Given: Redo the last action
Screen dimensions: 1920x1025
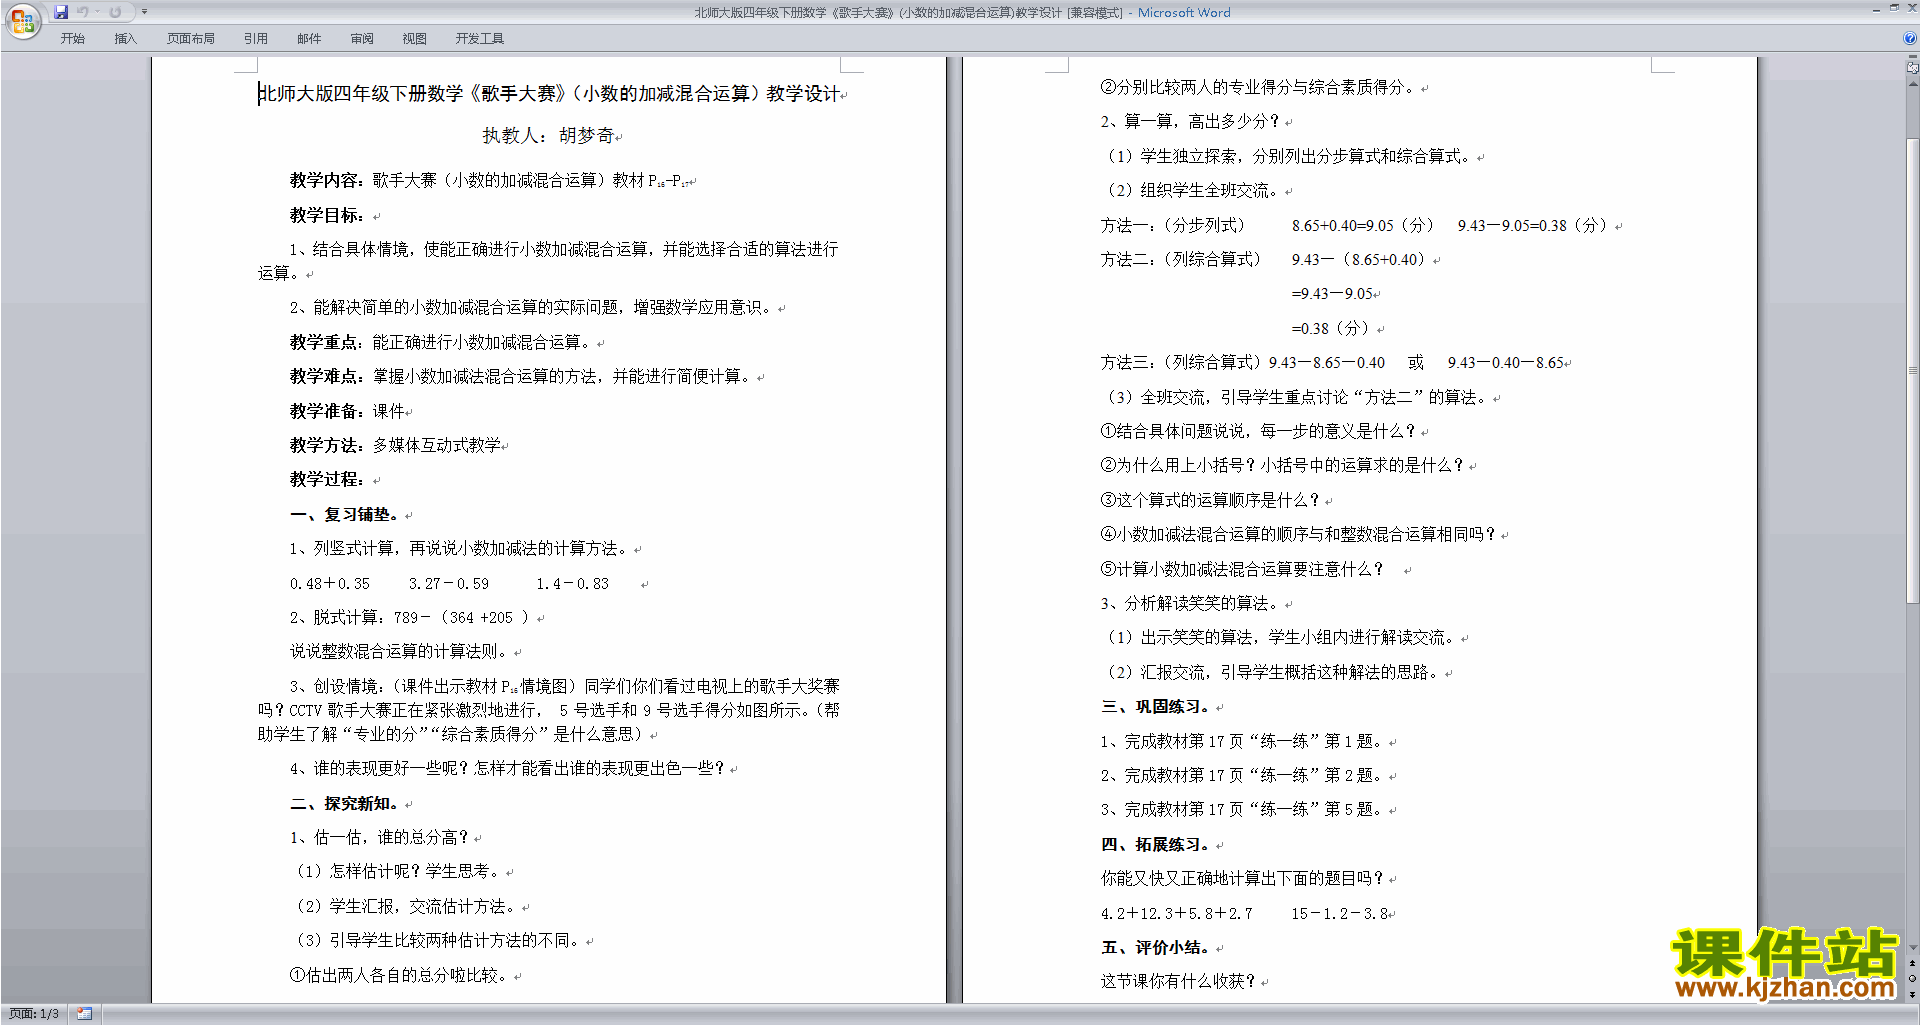Looking at the screenshot, I should tap(115, 12).
